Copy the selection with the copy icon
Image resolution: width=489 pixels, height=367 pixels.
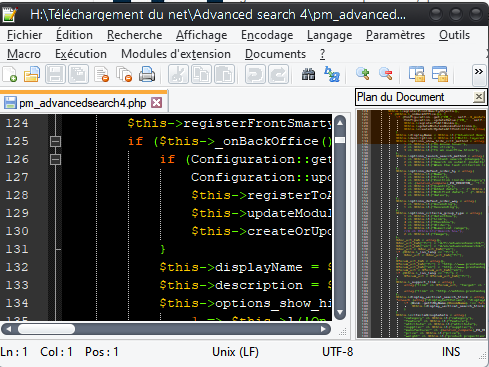(x=201, y=74)
